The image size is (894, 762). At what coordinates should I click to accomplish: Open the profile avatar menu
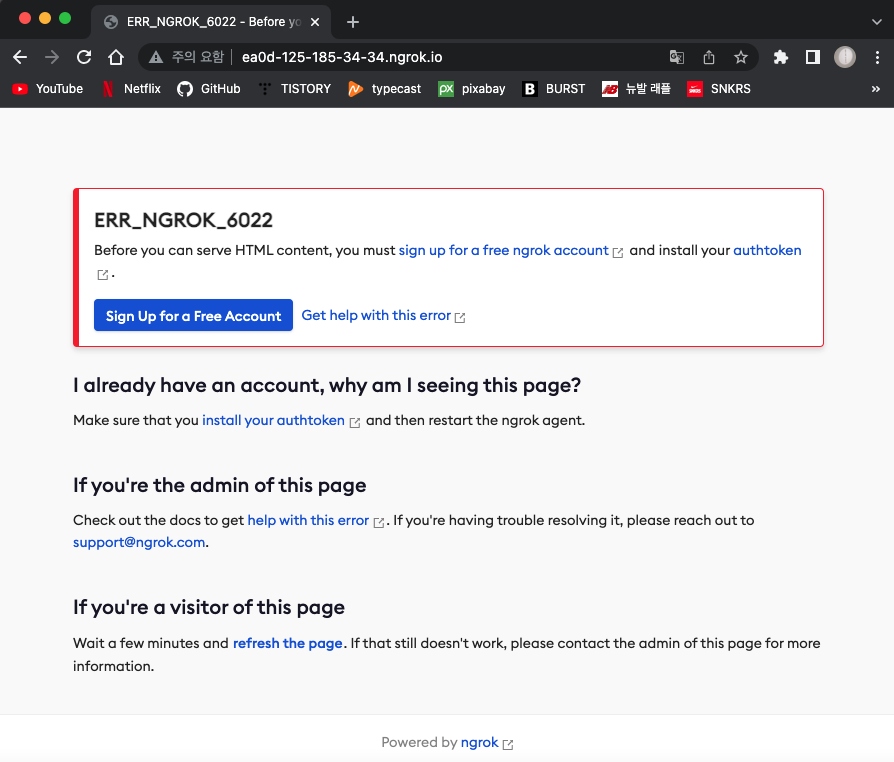coord(844,57)
